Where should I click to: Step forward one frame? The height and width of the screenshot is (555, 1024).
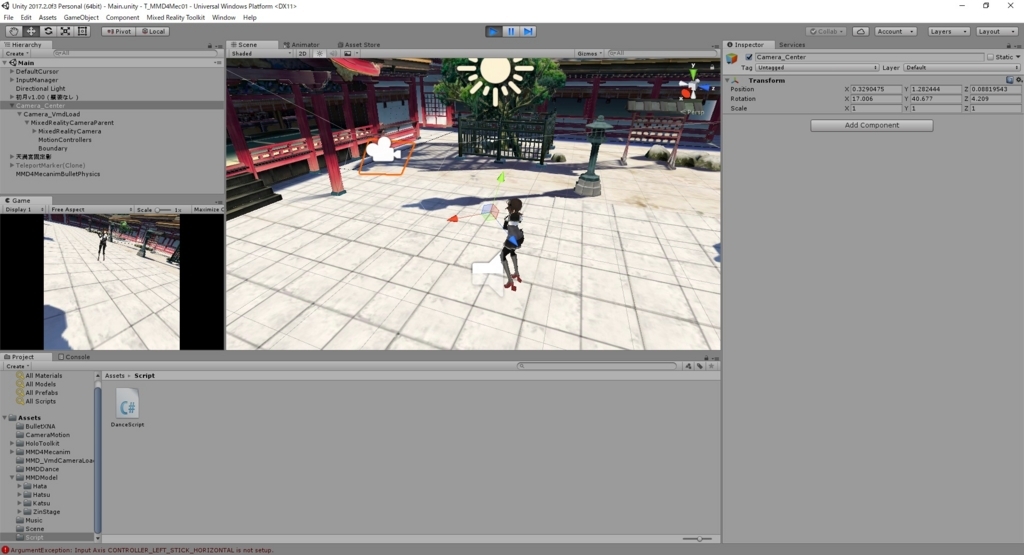pos(528,31)
